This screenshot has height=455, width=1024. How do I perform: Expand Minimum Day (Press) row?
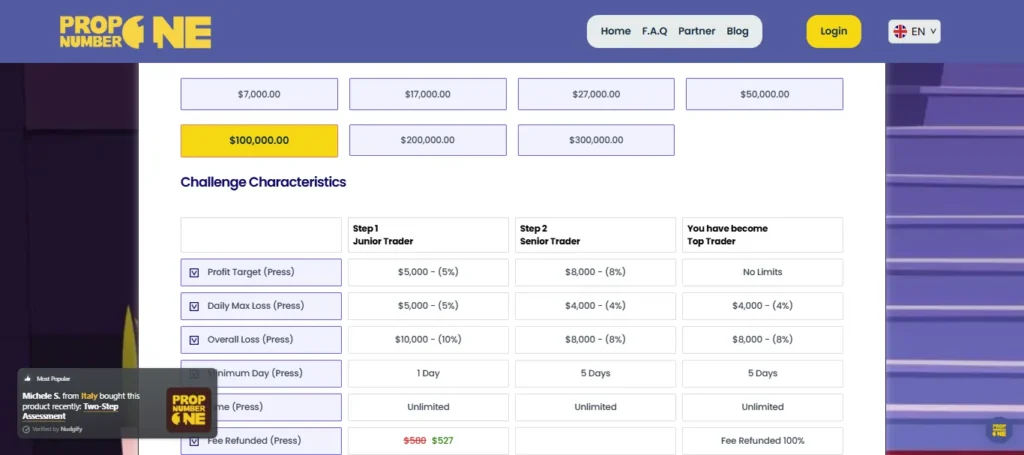coord(261,373)
